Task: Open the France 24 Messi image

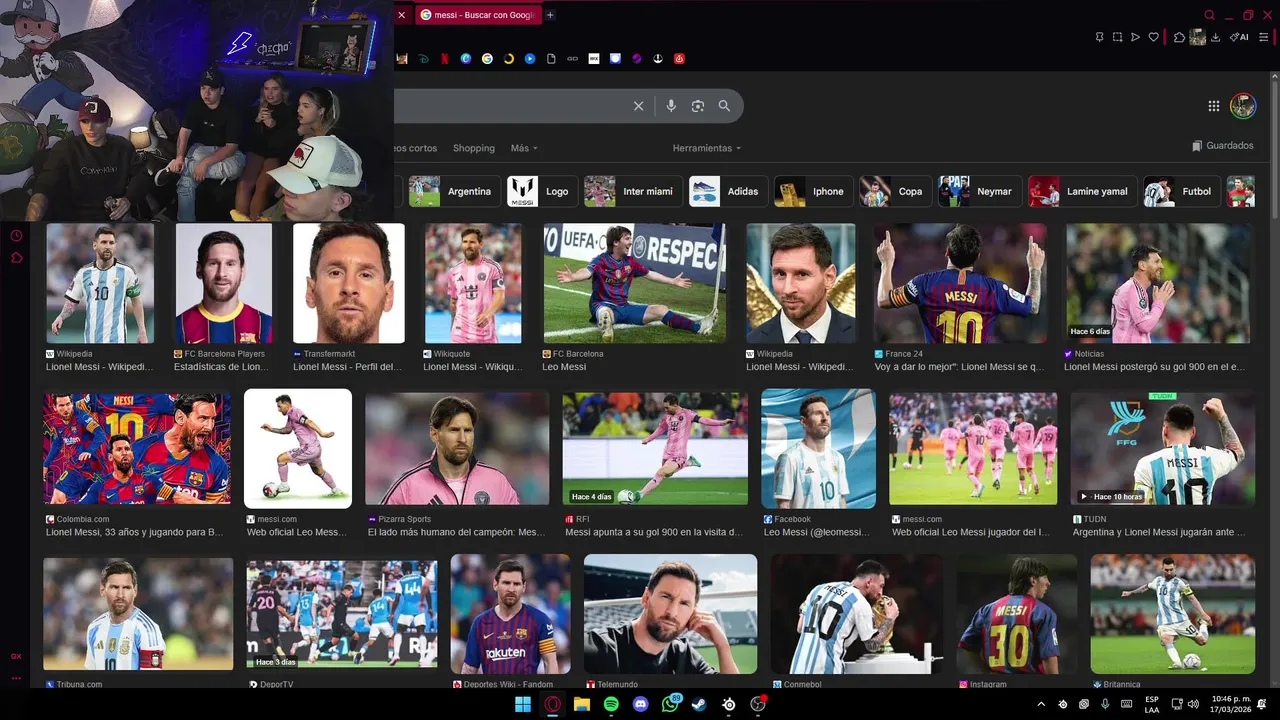Action: pos(960,283)
